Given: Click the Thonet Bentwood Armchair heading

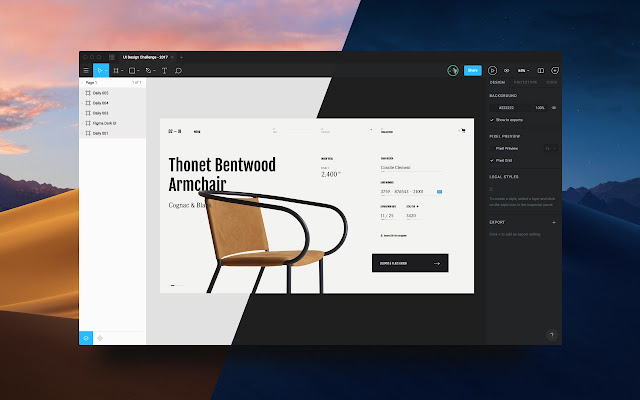Looking at the screenshot, I should [222, 175].
